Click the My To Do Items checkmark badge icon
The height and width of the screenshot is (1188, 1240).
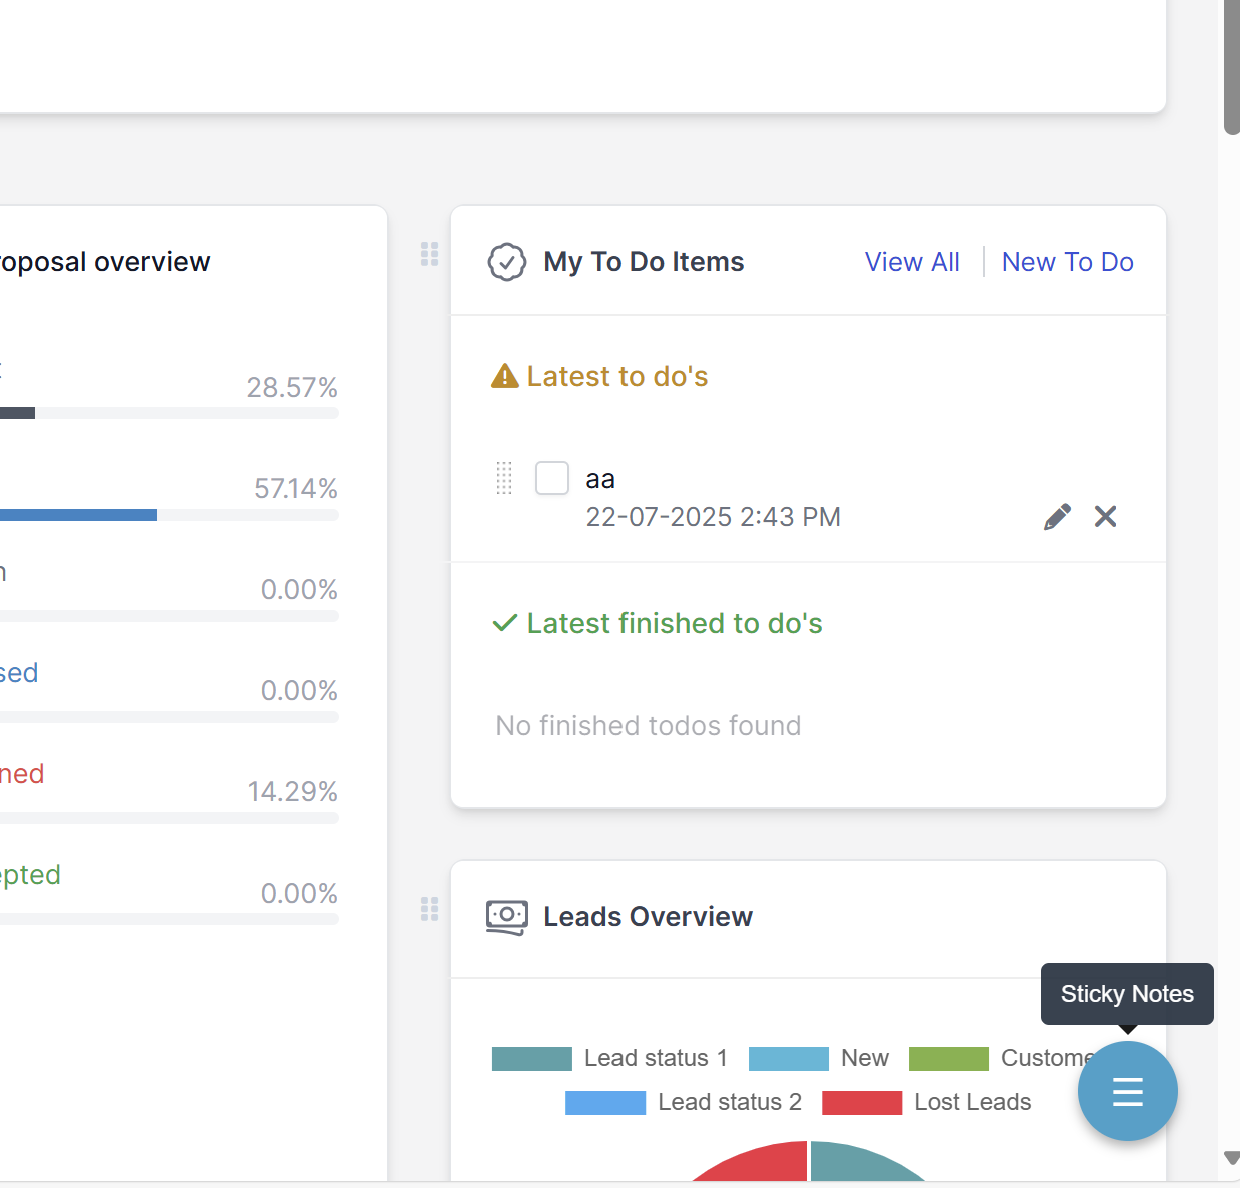[x=507, y=262]
